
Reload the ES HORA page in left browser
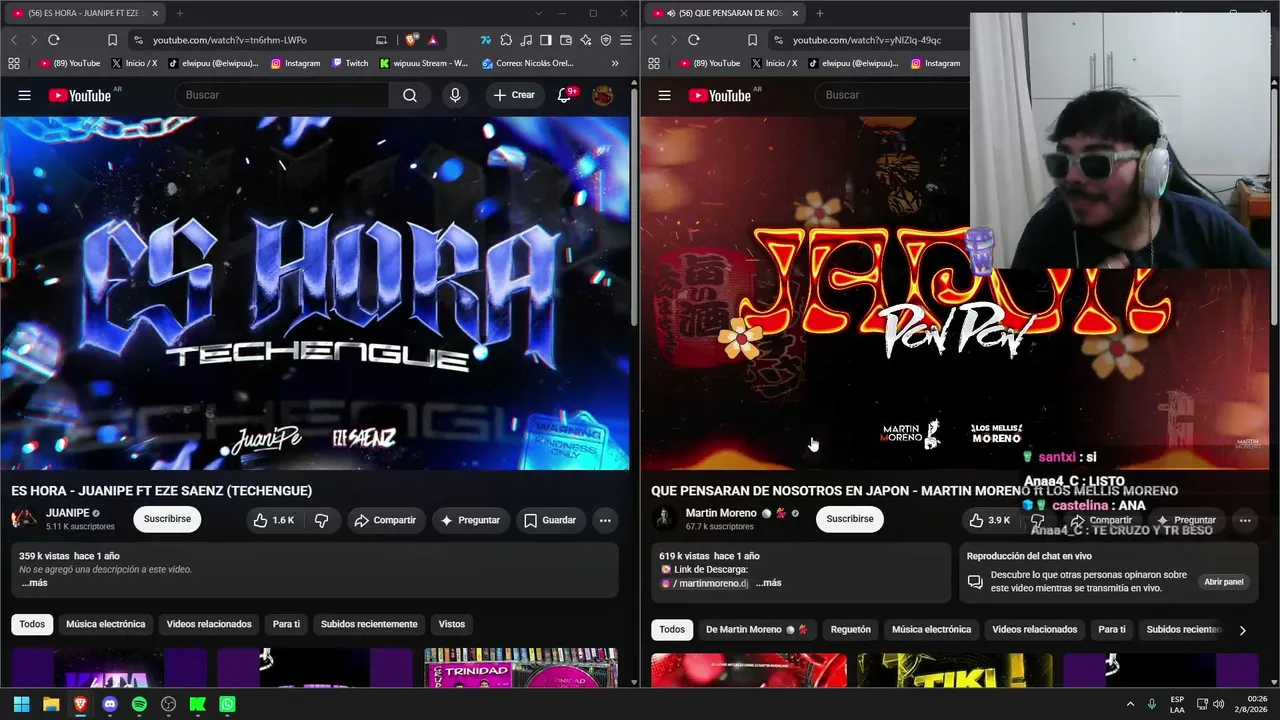click(53, 40)
